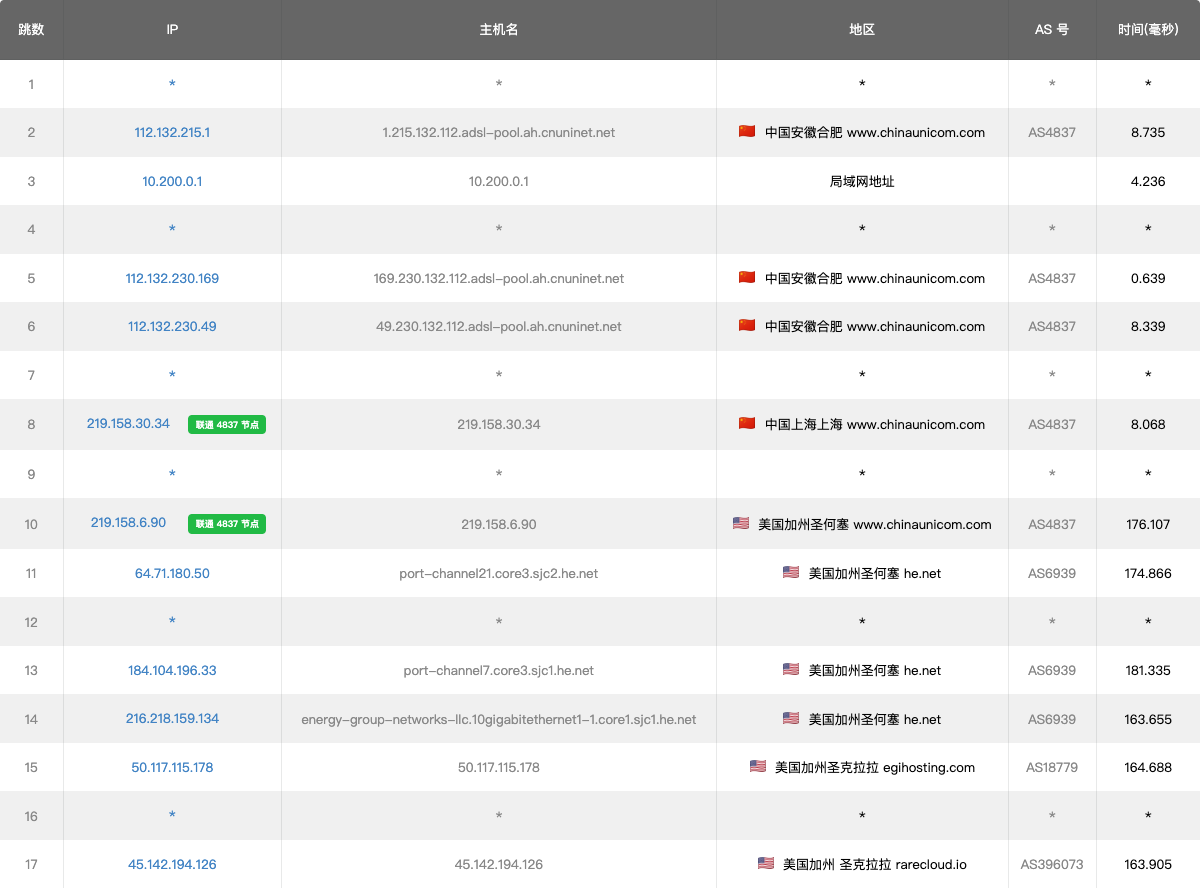Click the 8.735 latency value
Screen dimensions: 1200x888
point(1148,132)
